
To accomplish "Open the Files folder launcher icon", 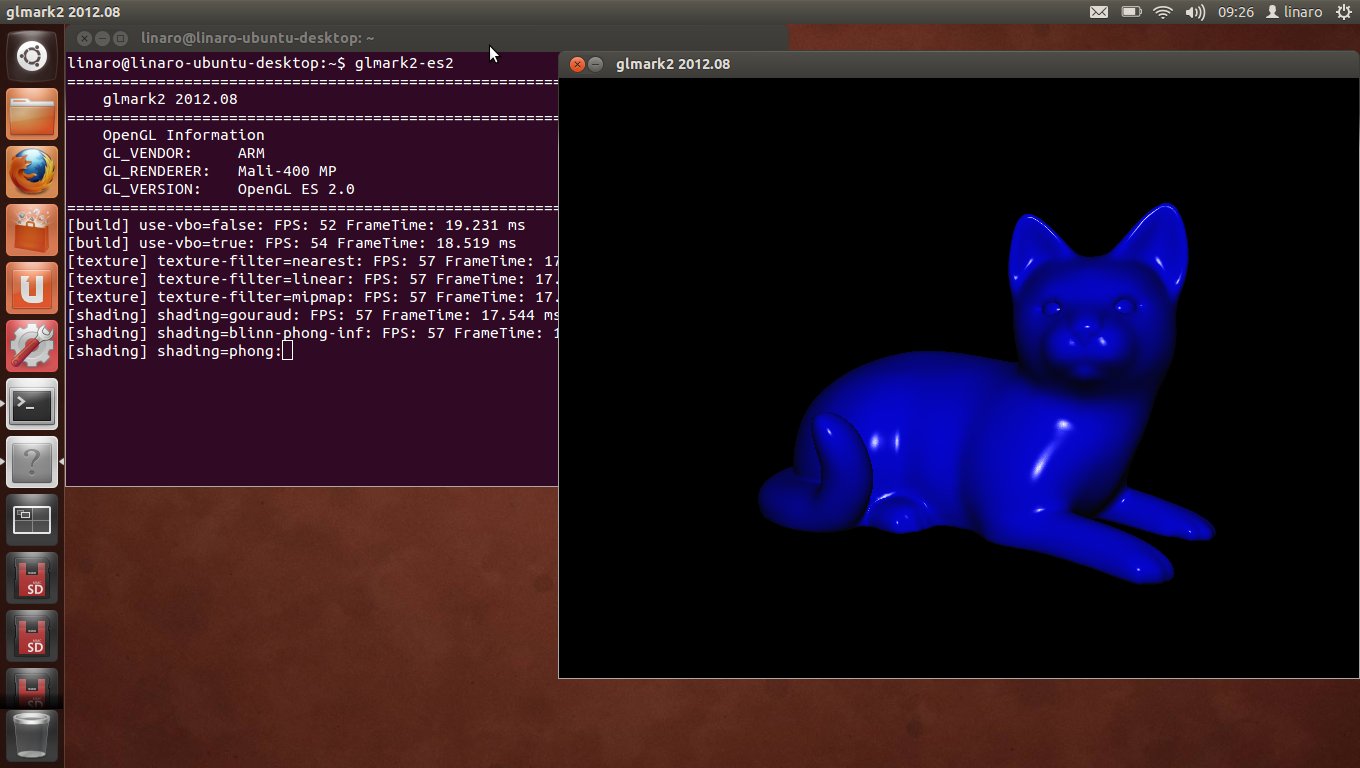I will pyautogui.click(x=33, y=114).
